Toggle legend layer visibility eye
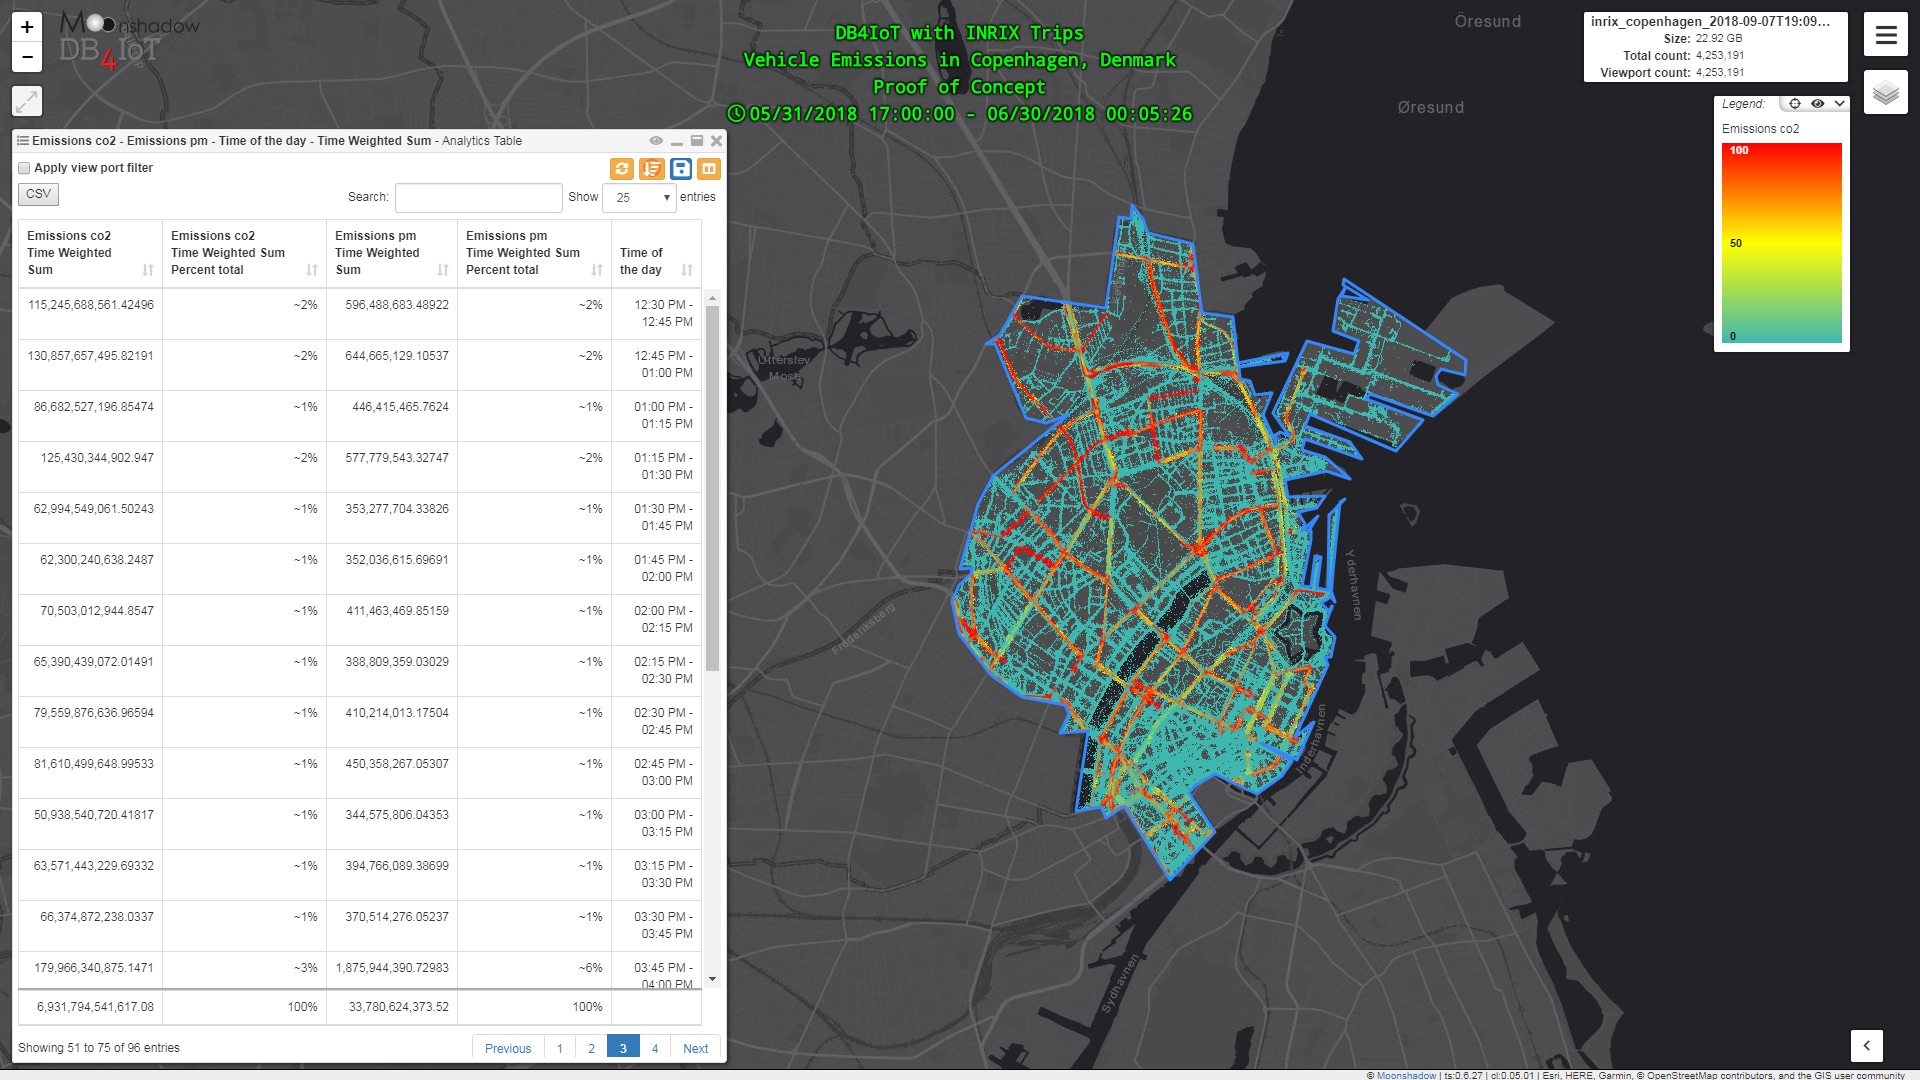The image size is (1920, 1080). pos(1818,104)
